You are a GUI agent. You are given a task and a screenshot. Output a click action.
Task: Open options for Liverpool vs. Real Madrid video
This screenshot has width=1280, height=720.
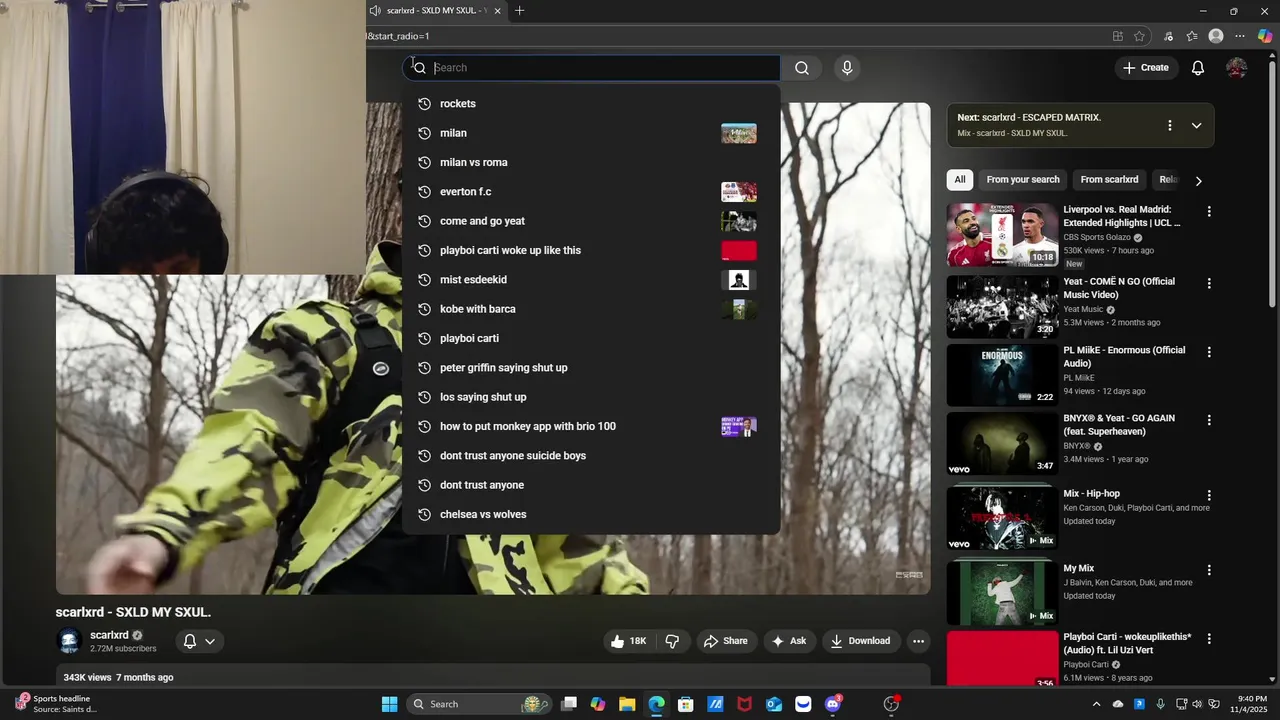click(1209, 212)
